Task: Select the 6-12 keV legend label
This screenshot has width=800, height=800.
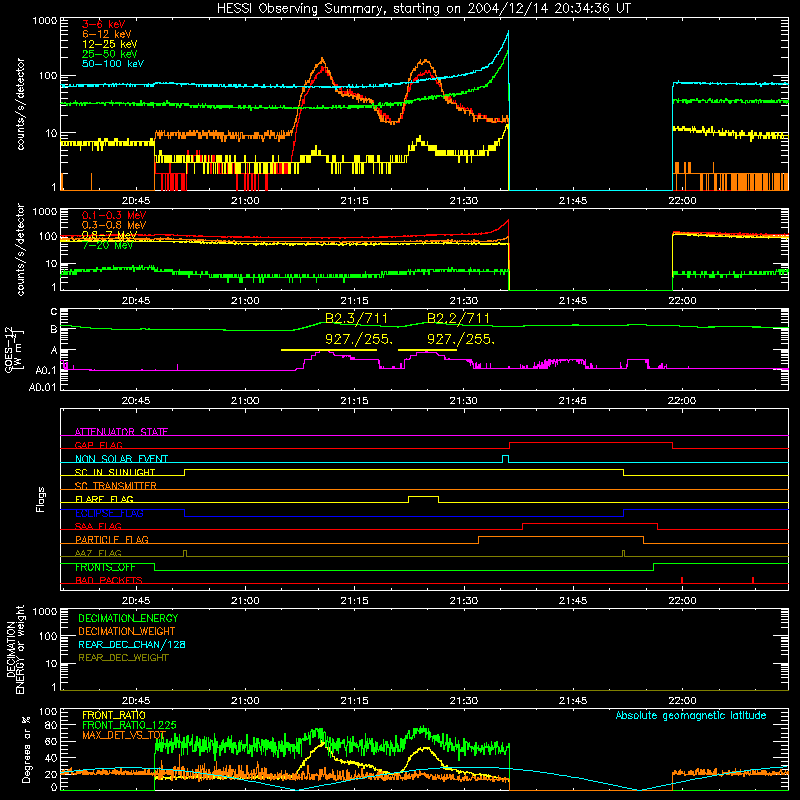Action: pos(107,34)
